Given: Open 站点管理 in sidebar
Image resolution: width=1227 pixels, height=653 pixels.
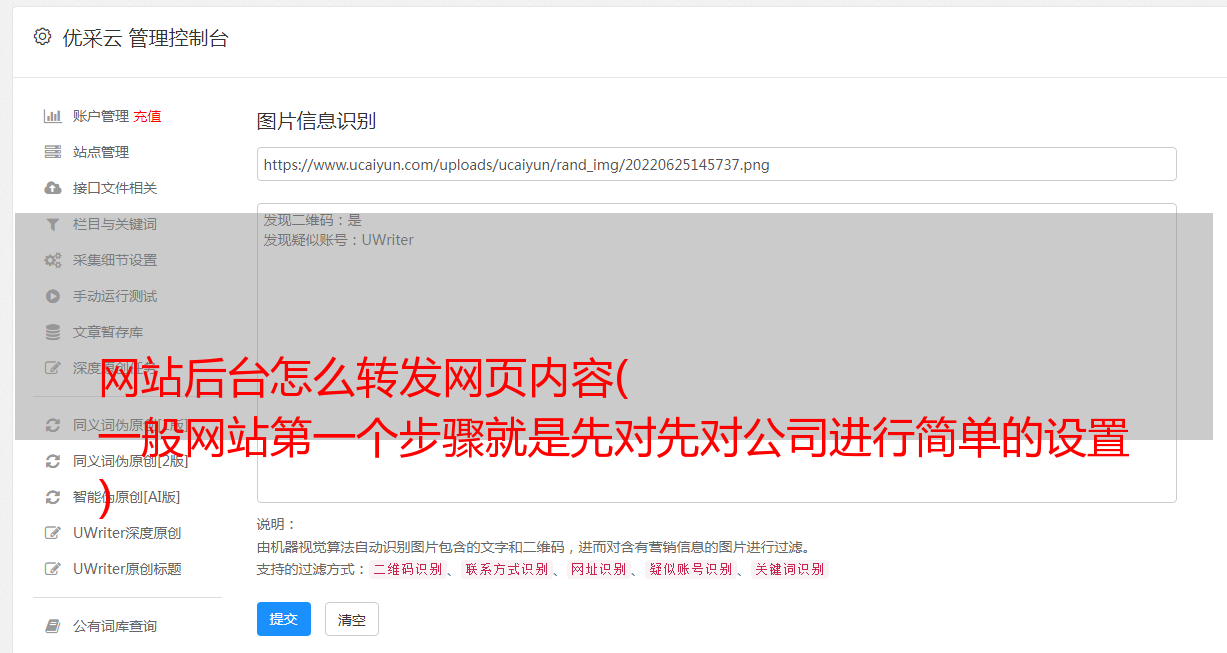Looking at the screenshot, I should pos(101,152).
